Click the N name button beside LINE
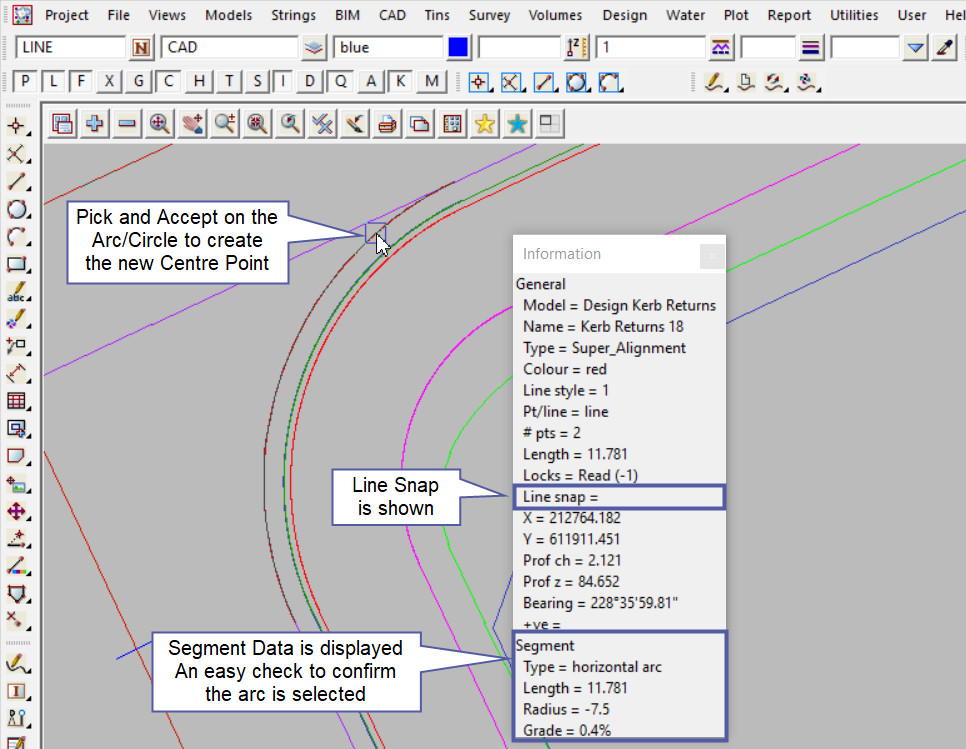The height and width of the screenshot is (749, 966). coord(141,47)
